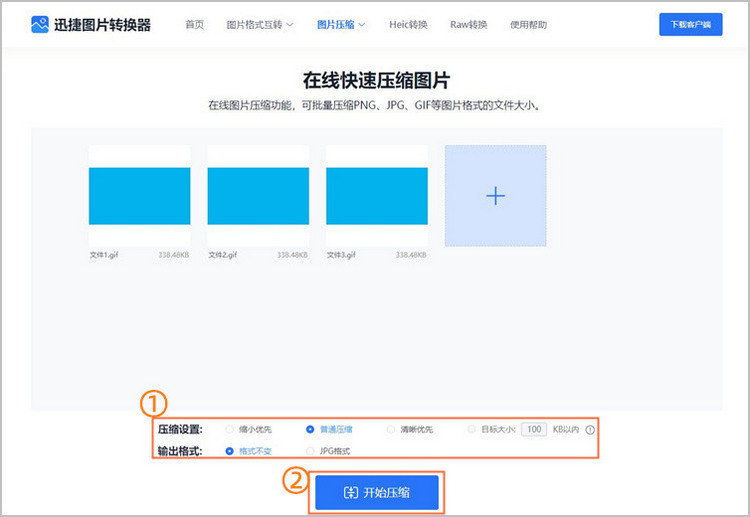Click the 文件1.gif file name

[104, 255]
